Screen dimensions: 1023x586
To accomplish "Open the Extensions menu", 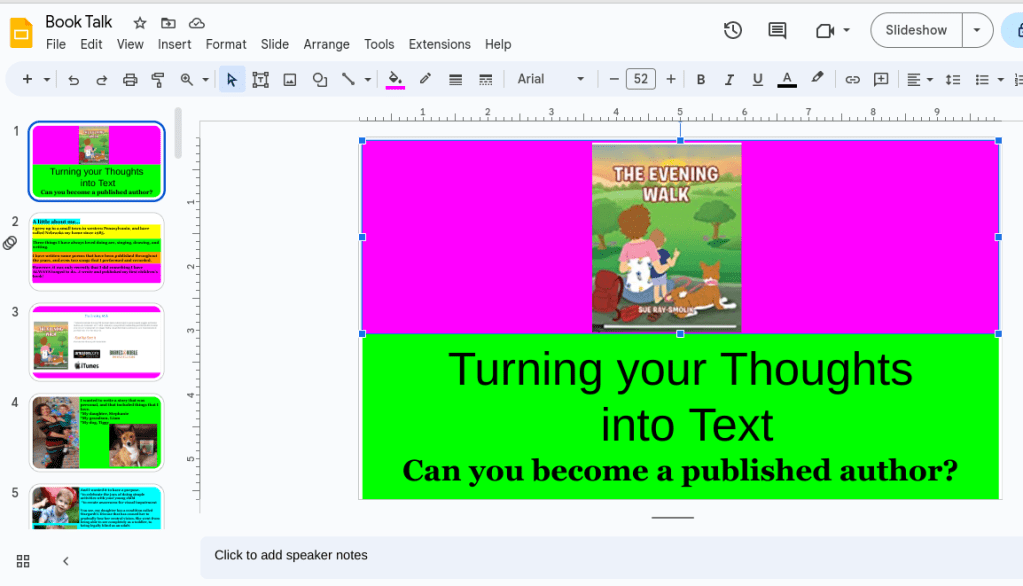I will pyautogui.click(x=439, y=44).
